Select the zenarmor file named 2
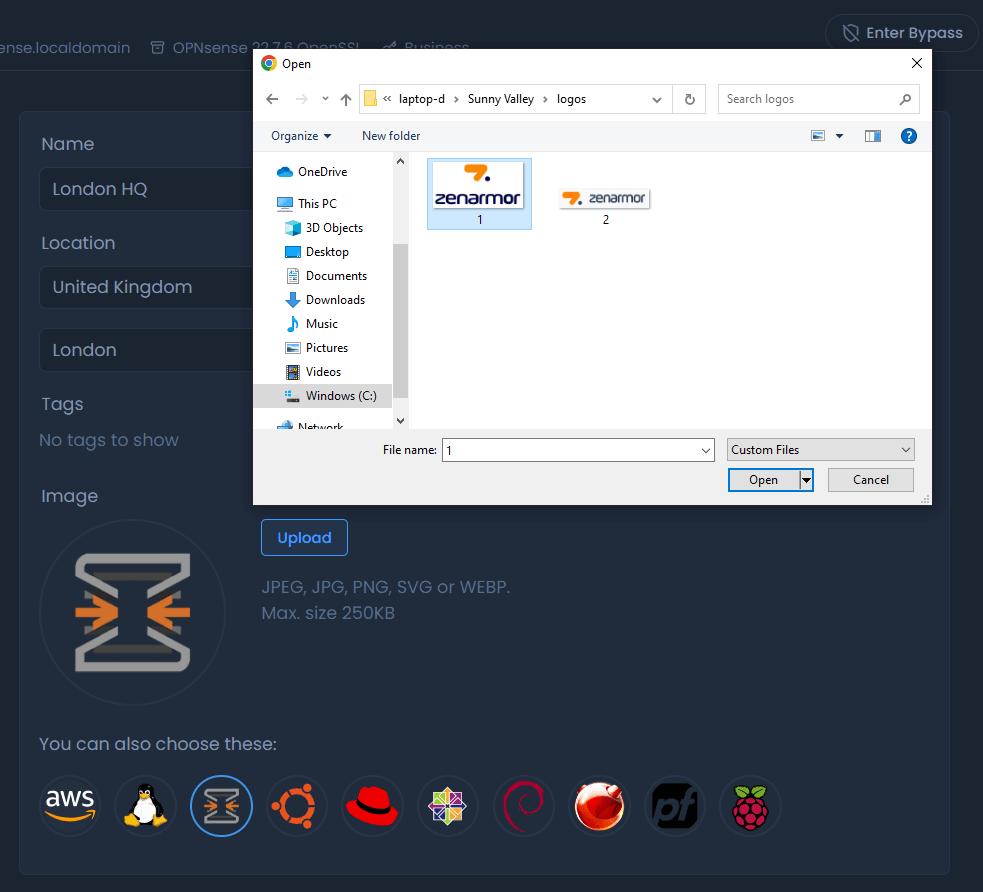This screenshot has height=892, width=983. pyautogui.click(x=605, y=207)
